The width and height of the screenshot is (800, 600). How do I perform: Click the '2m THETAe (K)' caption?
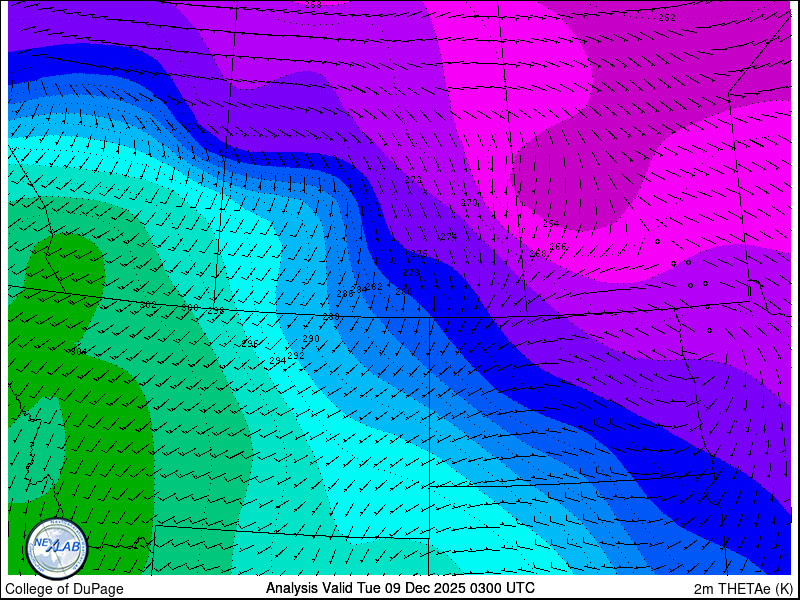click(x=744, y=589)
